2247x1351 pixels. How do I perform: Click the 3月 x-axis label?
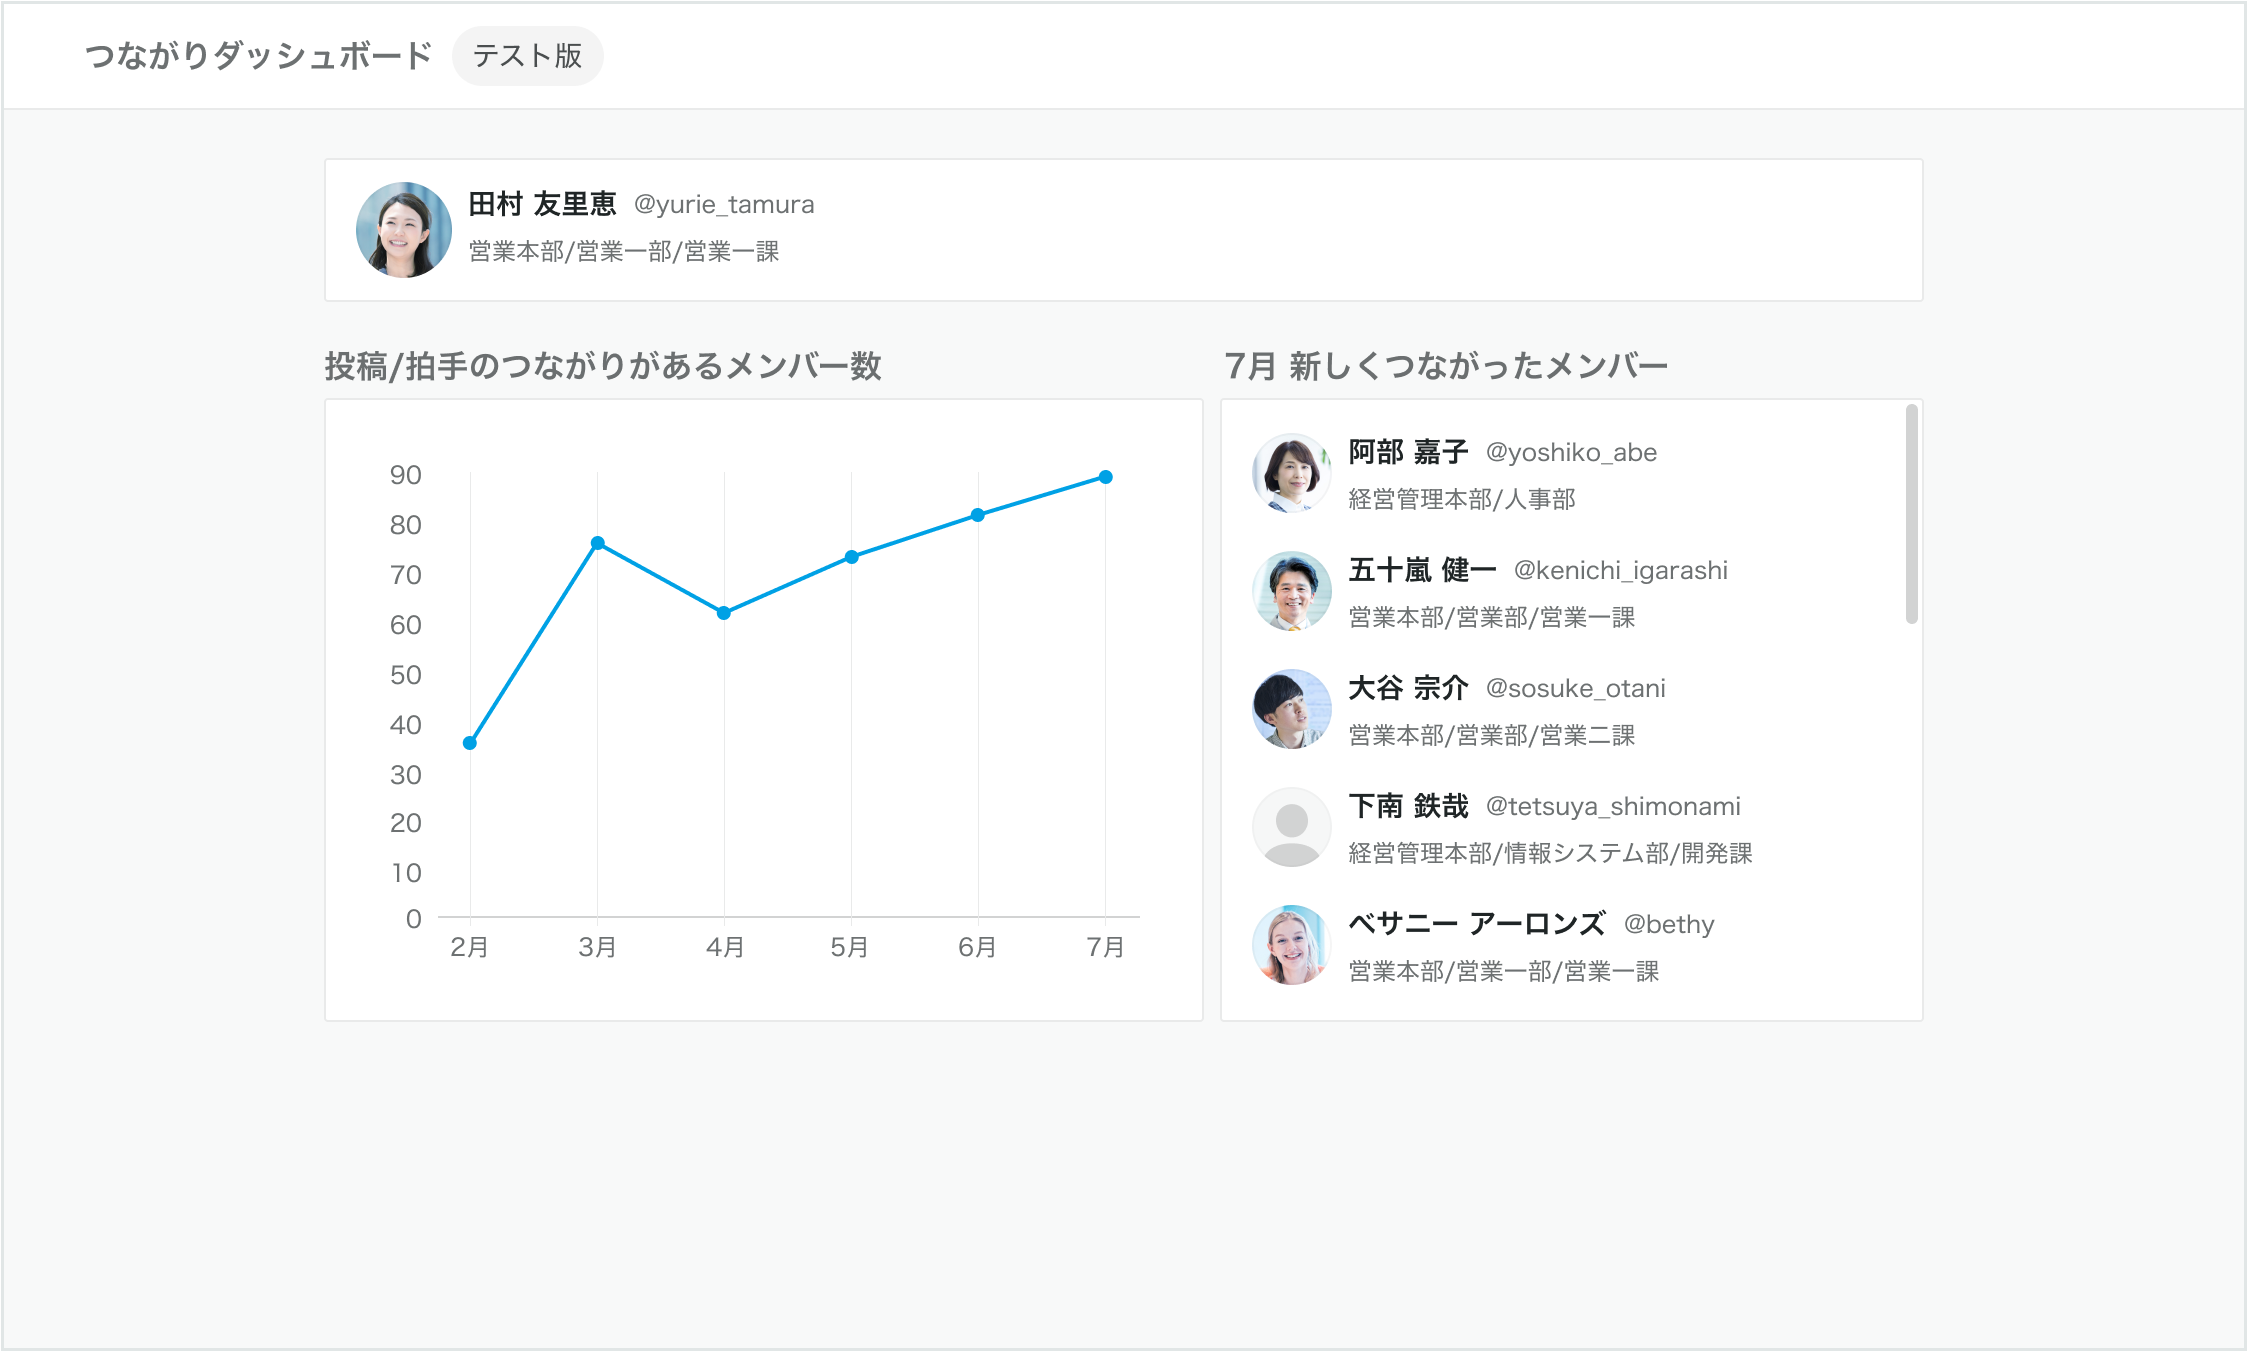[x=597, y=947]
